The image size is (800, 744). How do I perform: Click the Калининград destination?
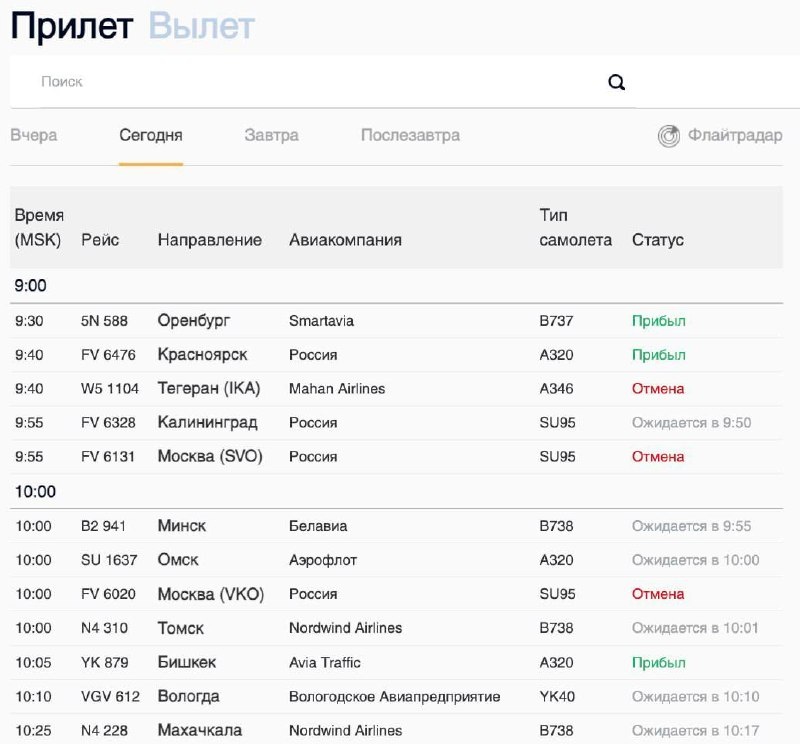[x=208, y=423]
